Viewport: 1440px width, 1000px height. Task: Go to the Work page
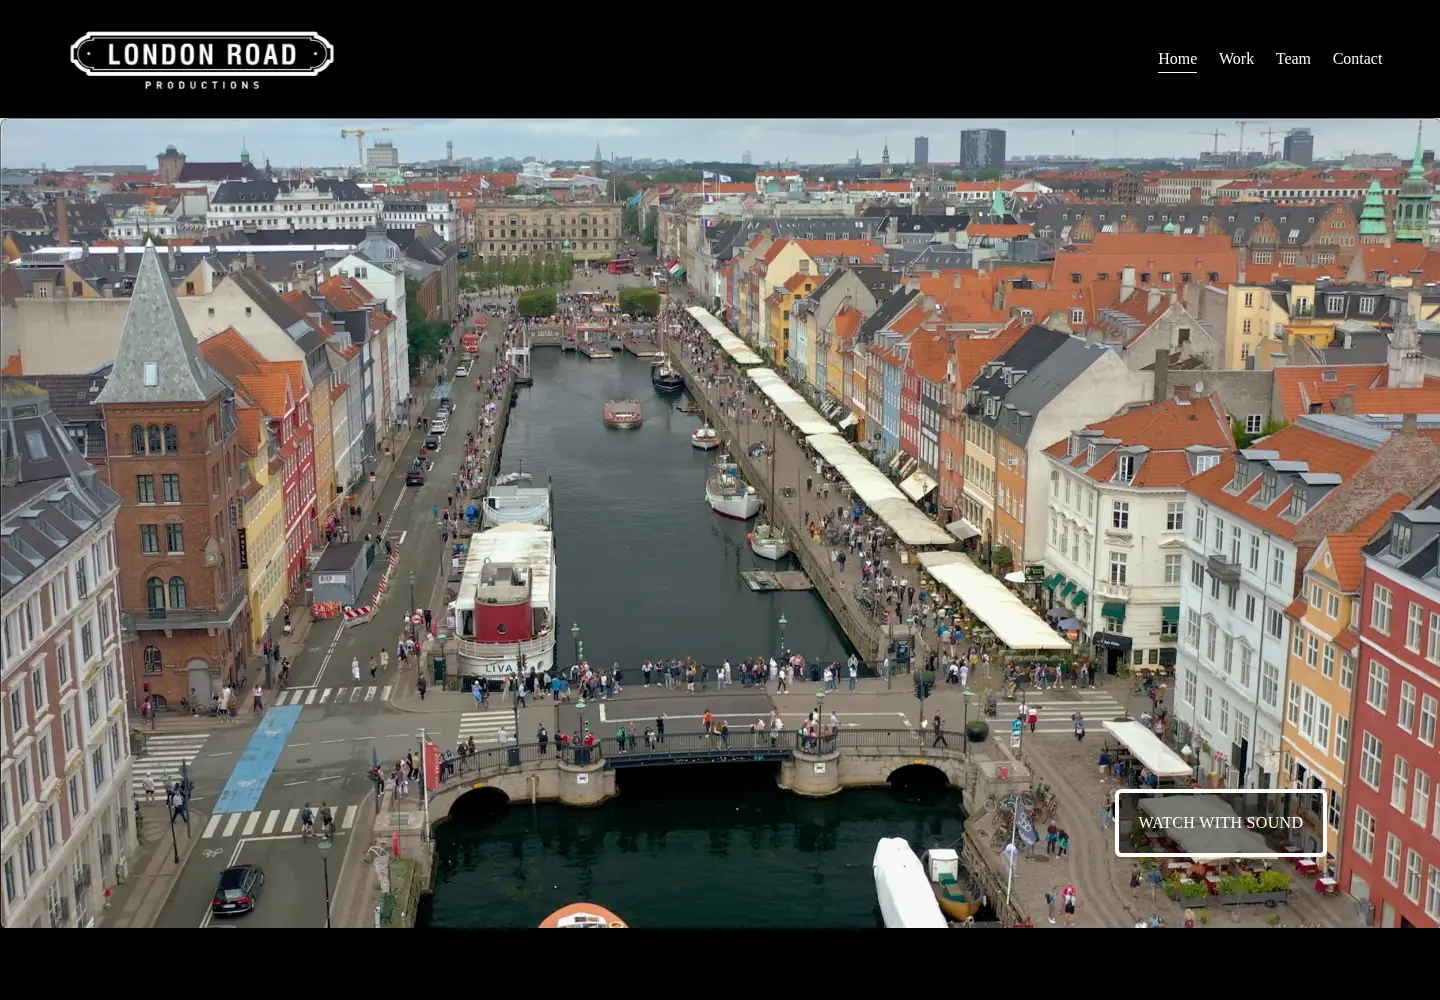tap(1236, 59)
